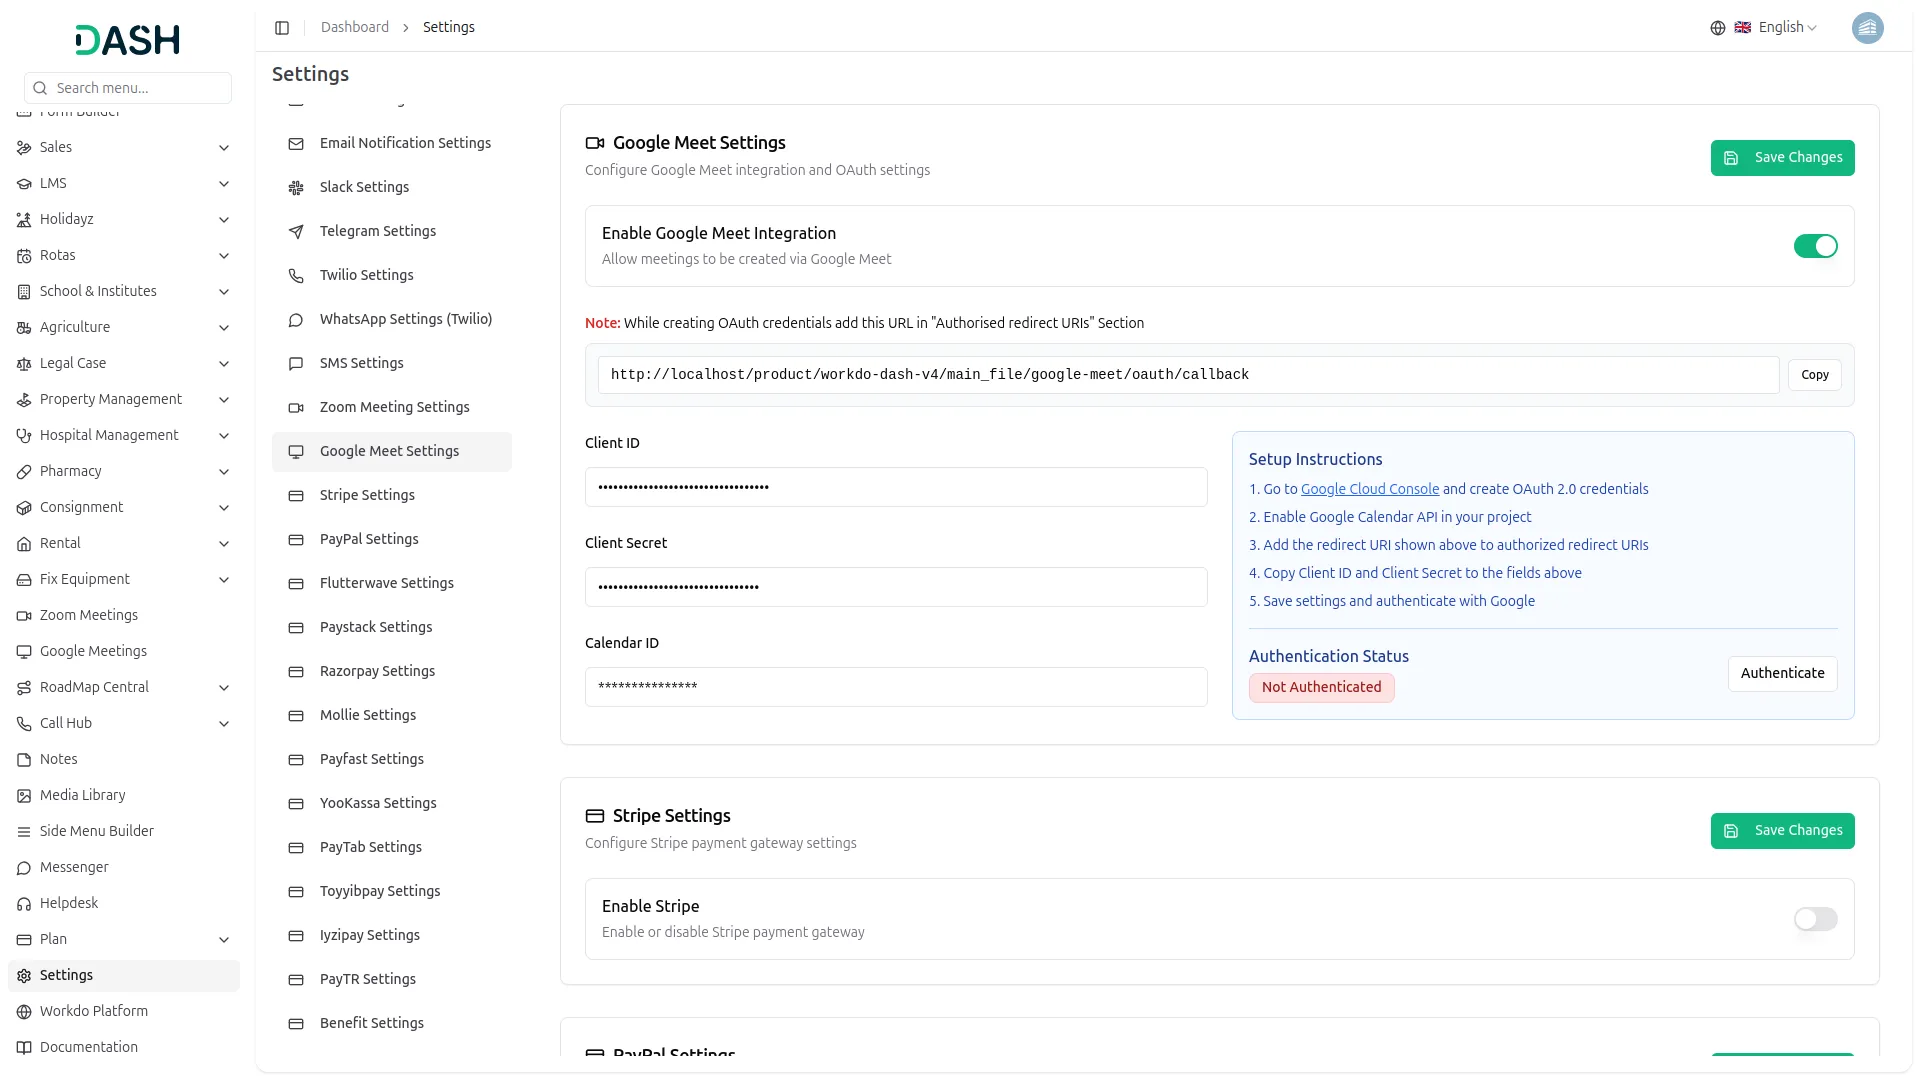Copy the OAuth callback URL
This screenshot has width=1920, height=1080.
pyautogui.click(x=1814, y=375)
